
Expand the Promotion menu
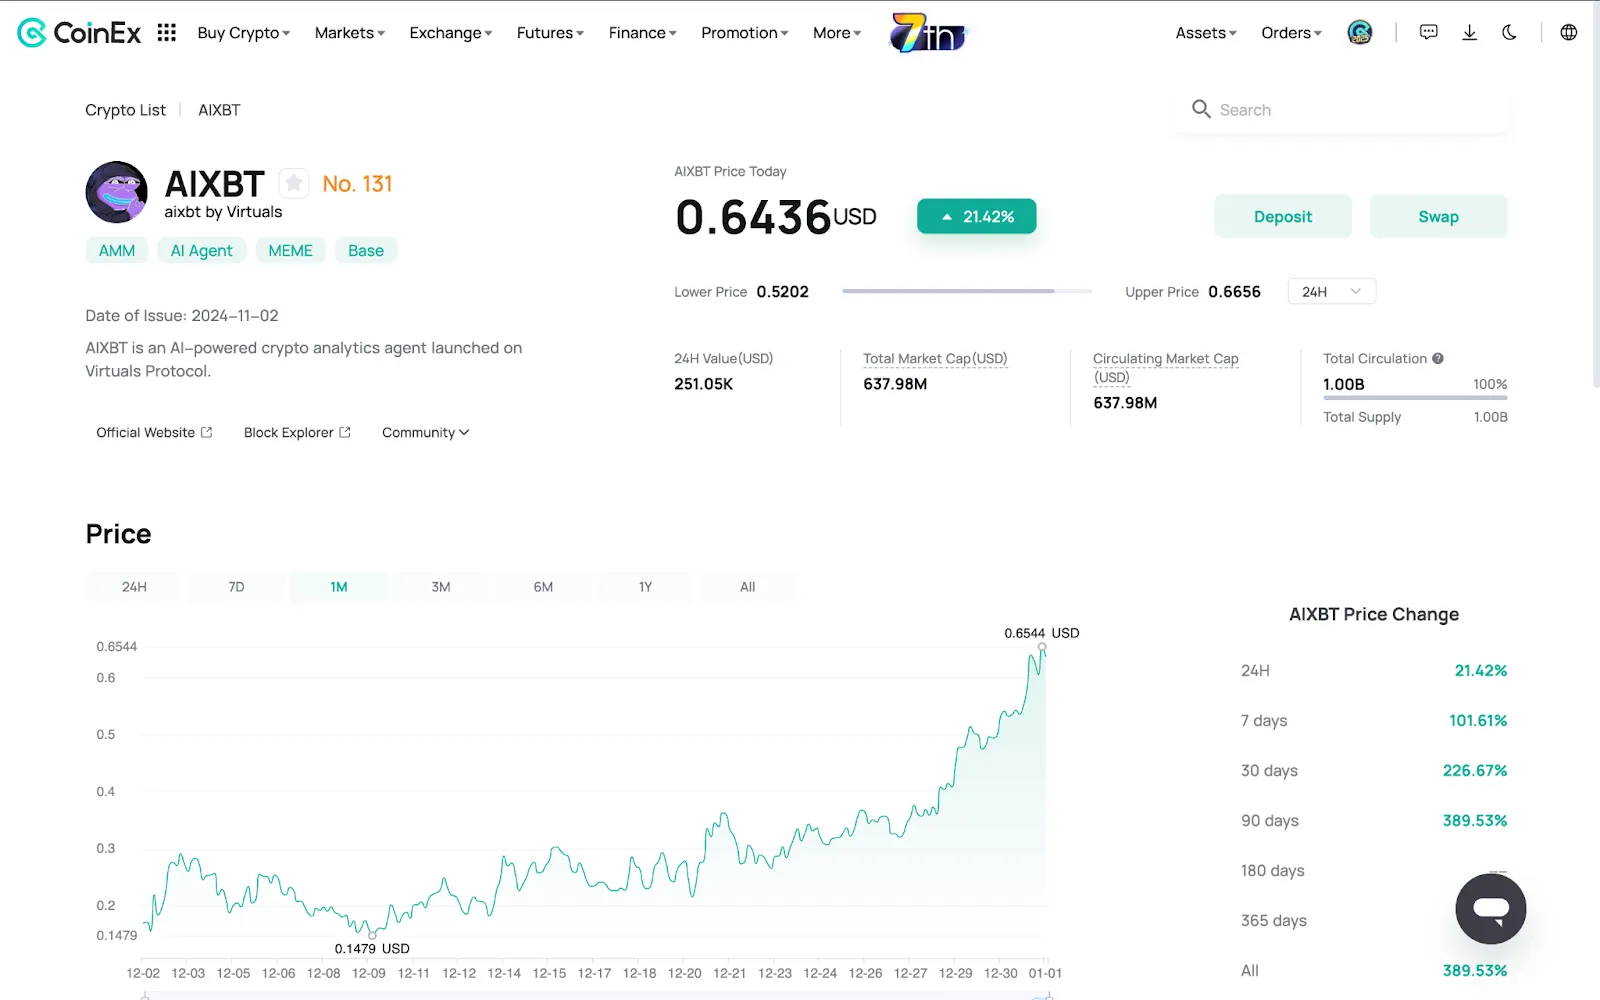(x=745, y=33)
